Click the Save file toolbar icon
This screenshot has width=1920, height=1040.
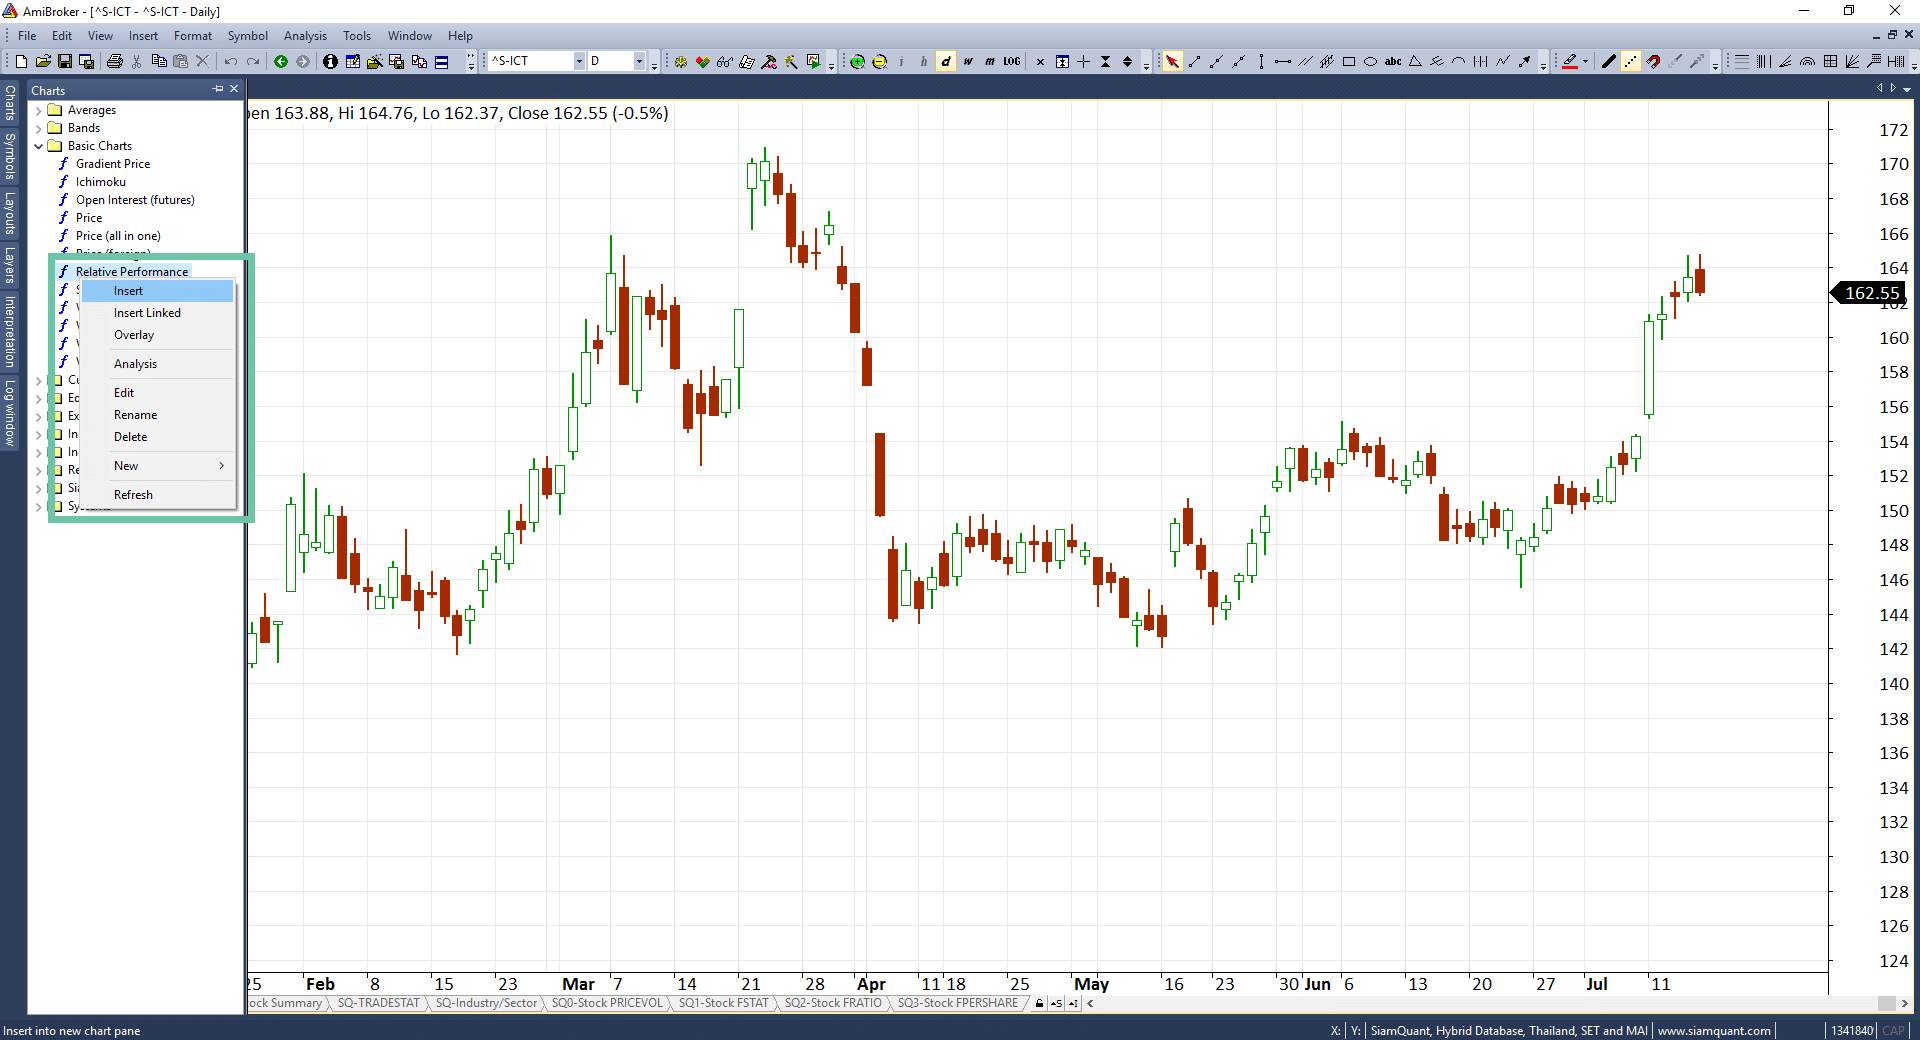coord(65,62)
